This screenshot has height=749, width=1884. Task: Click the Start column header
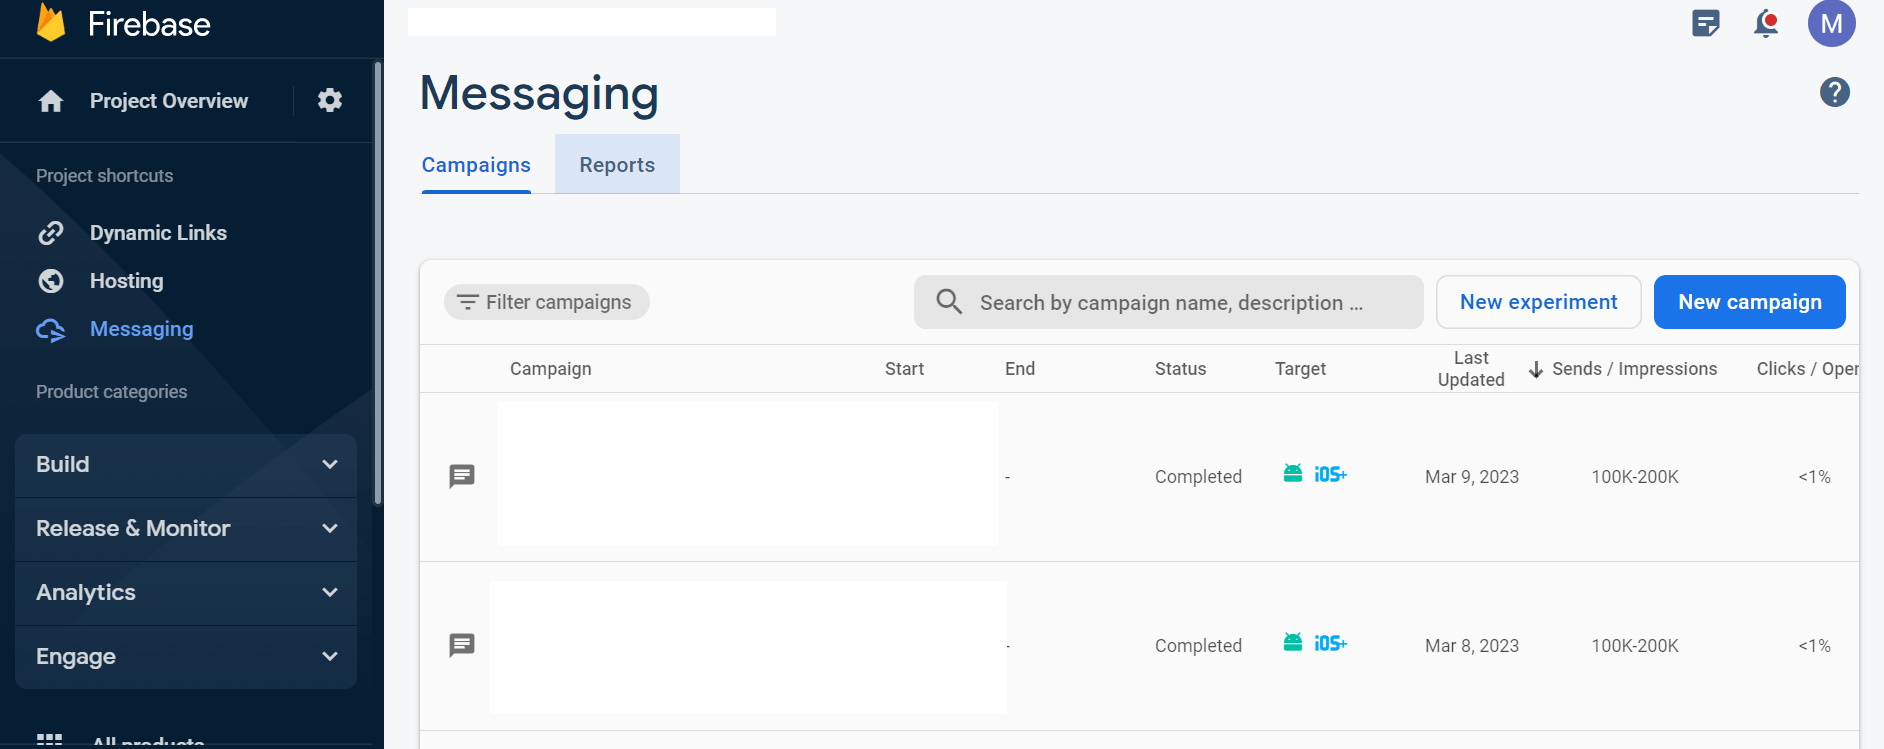coord(904,369)
